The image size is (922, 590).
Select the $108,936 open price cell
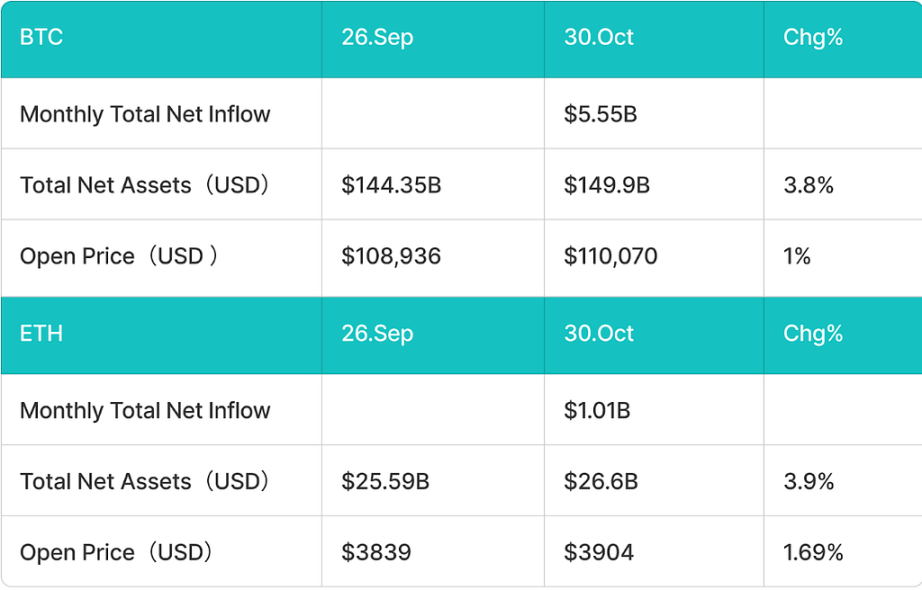coord(391,256)
